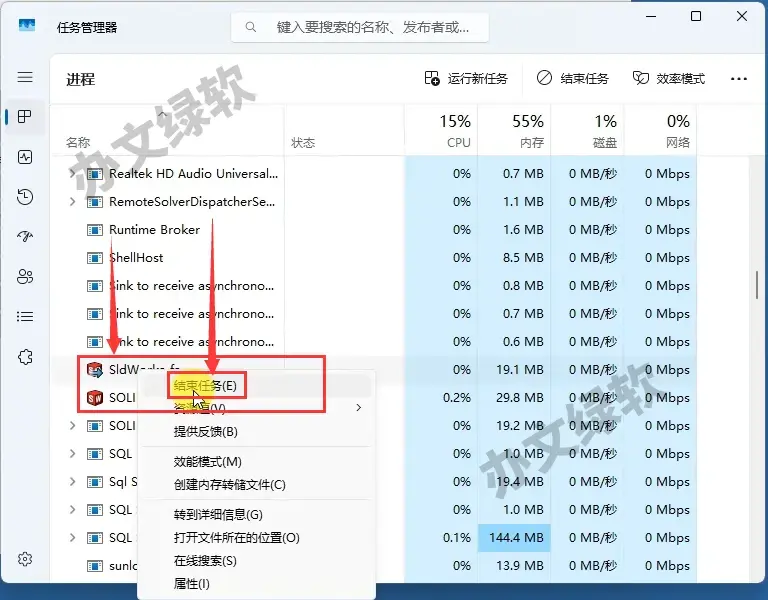The width and height of the screenshot is (768, 600).
Task: Choose 创建内存转储文件(C) menu entry
Action: point(255,485)
